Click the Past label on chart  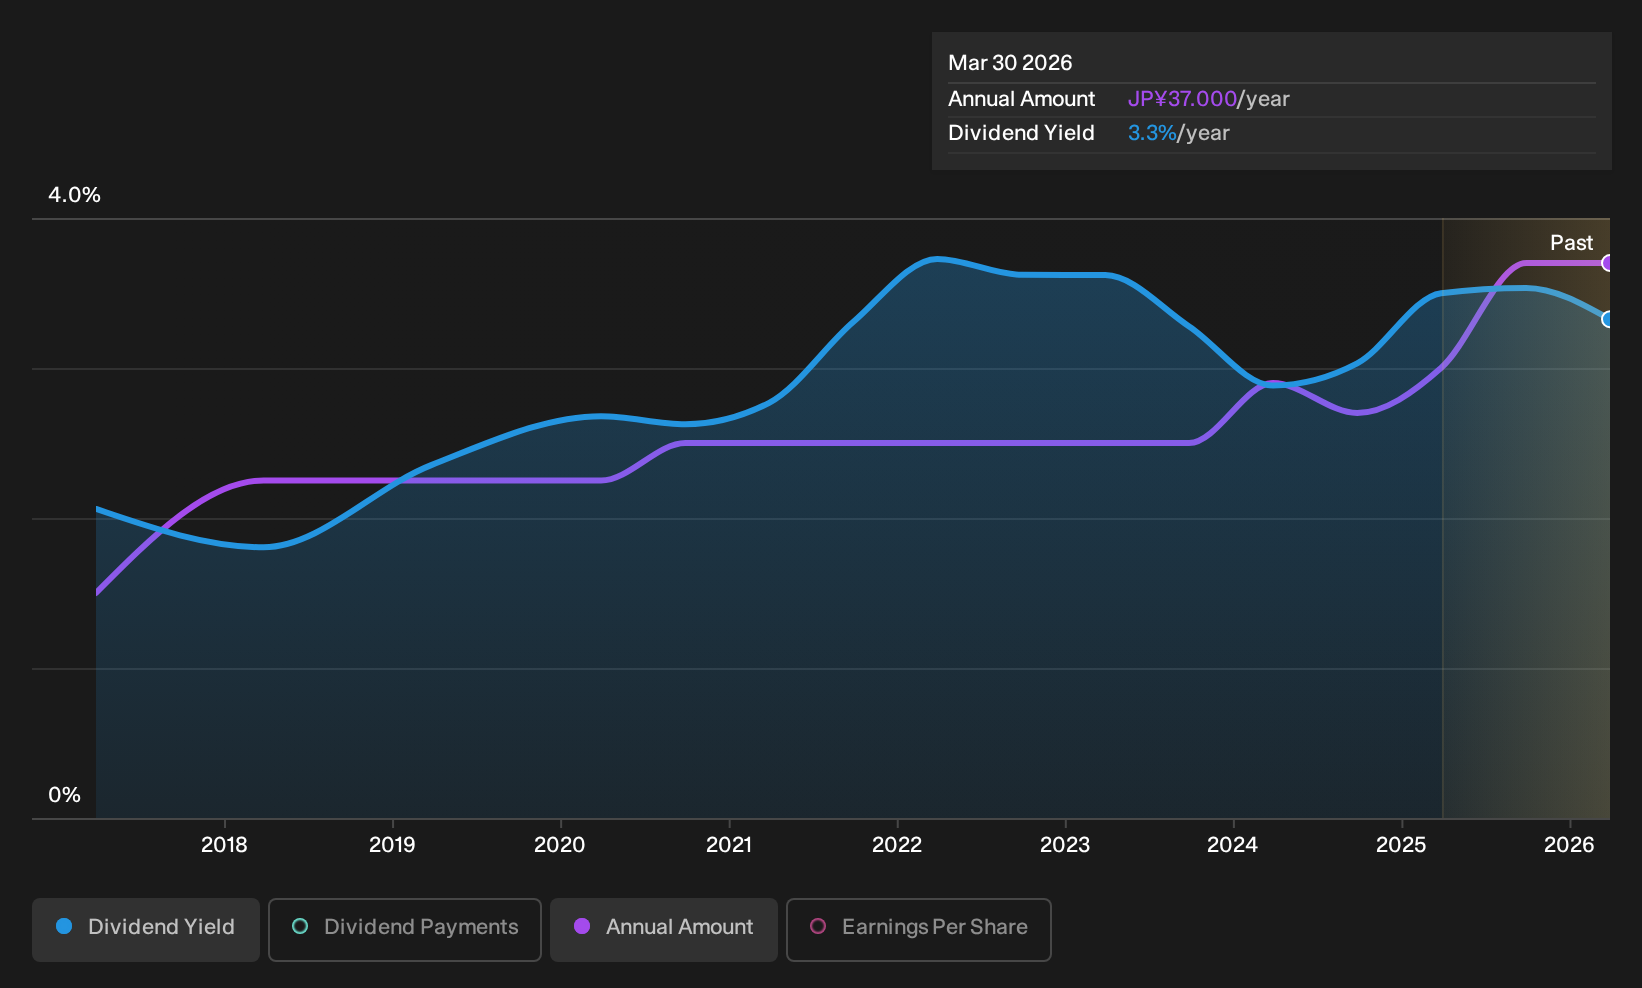[1571, 243]
